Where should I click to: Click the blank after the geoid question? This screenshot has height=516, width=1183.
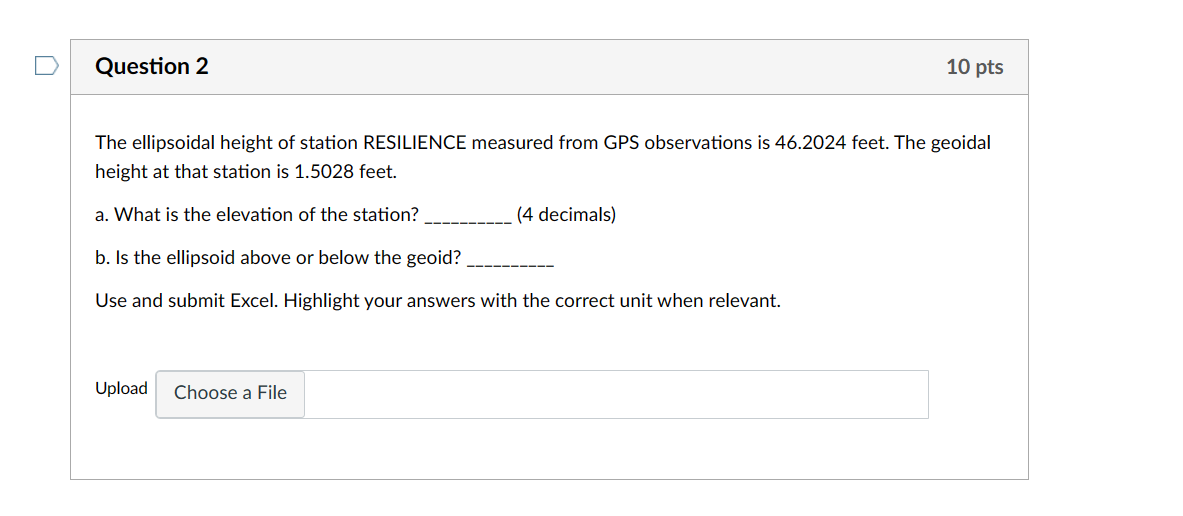[510, 259]
